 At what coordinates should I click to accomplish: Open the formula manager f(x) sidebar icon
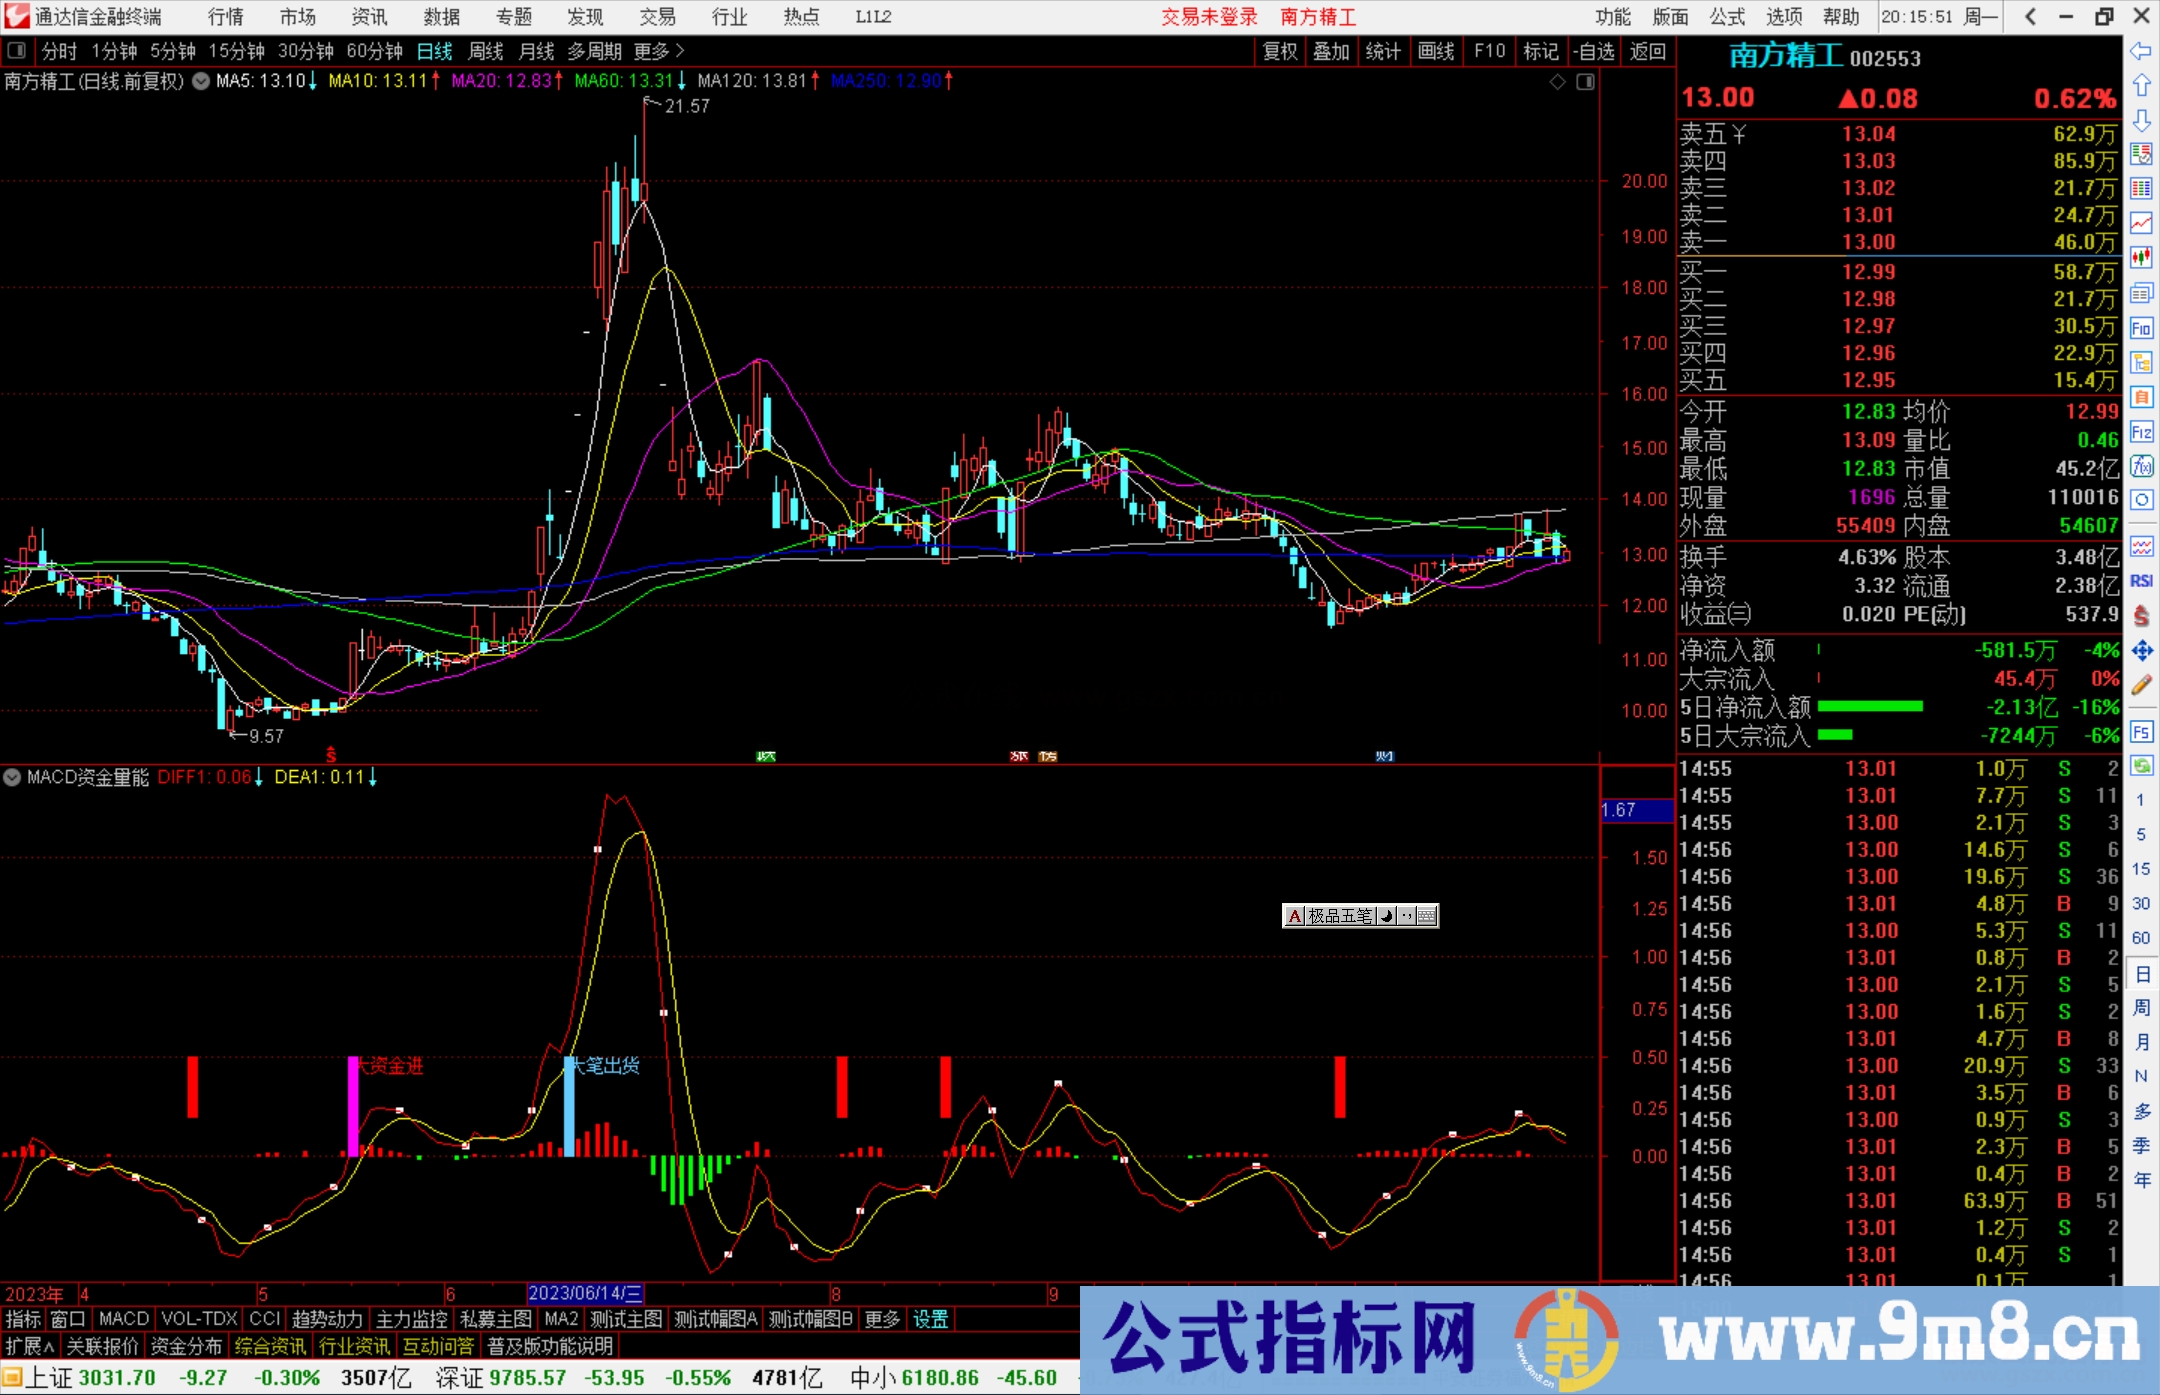pyautogui.click(x=2142, y=466)
